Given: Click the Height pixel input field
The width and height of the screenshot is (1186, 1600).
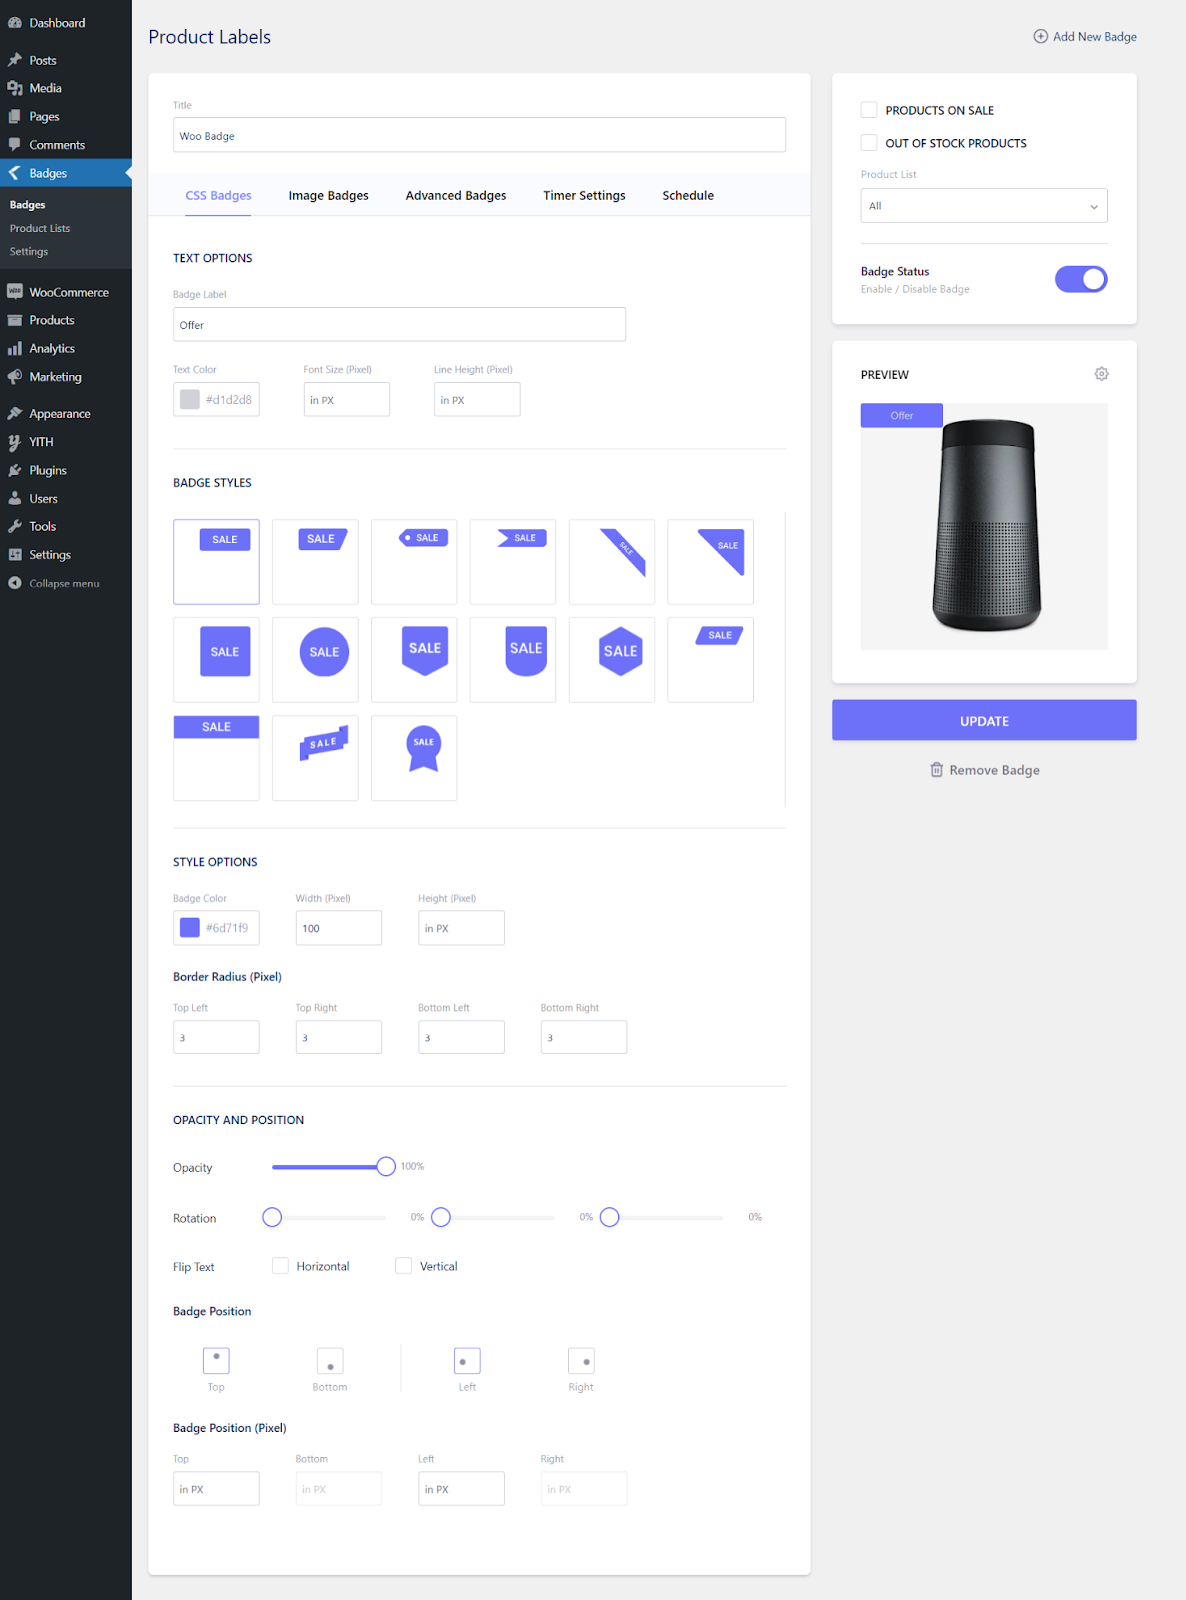Looking at the screenshot, I should [x=461, y=928].
